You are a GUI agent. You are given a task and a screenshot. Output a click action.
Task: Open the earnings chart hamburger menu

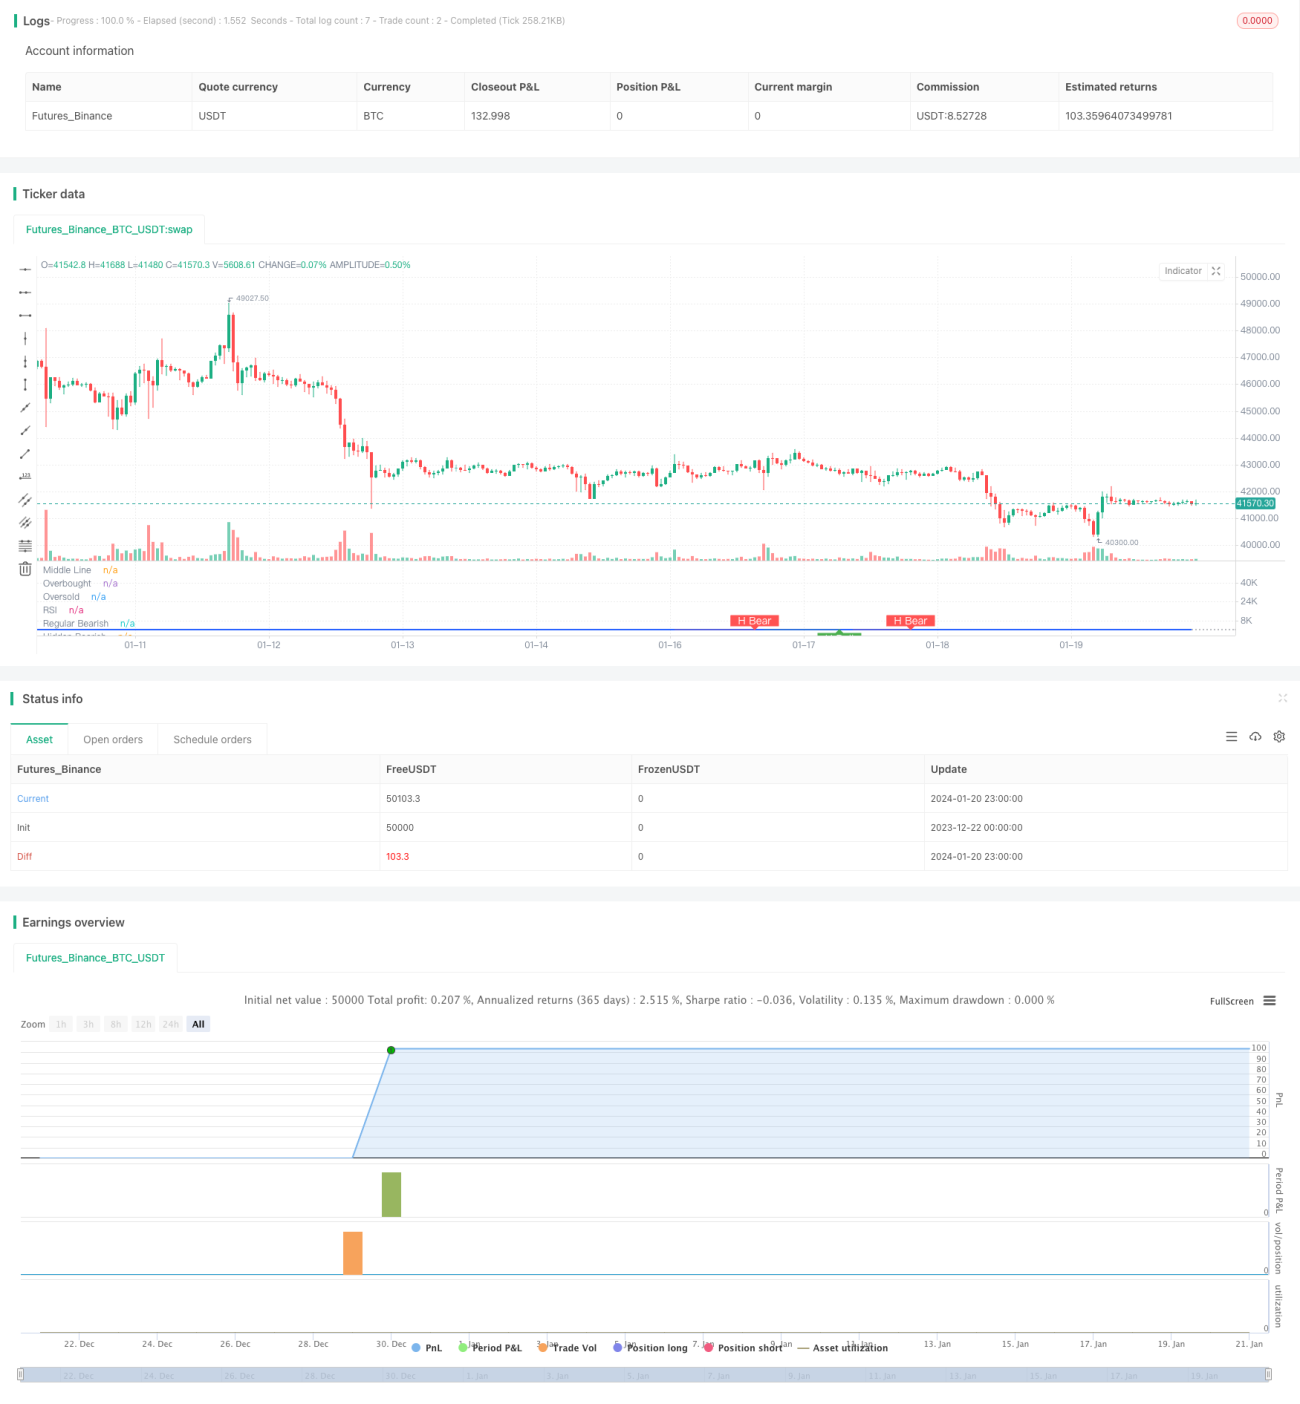pos(1269,1001)
